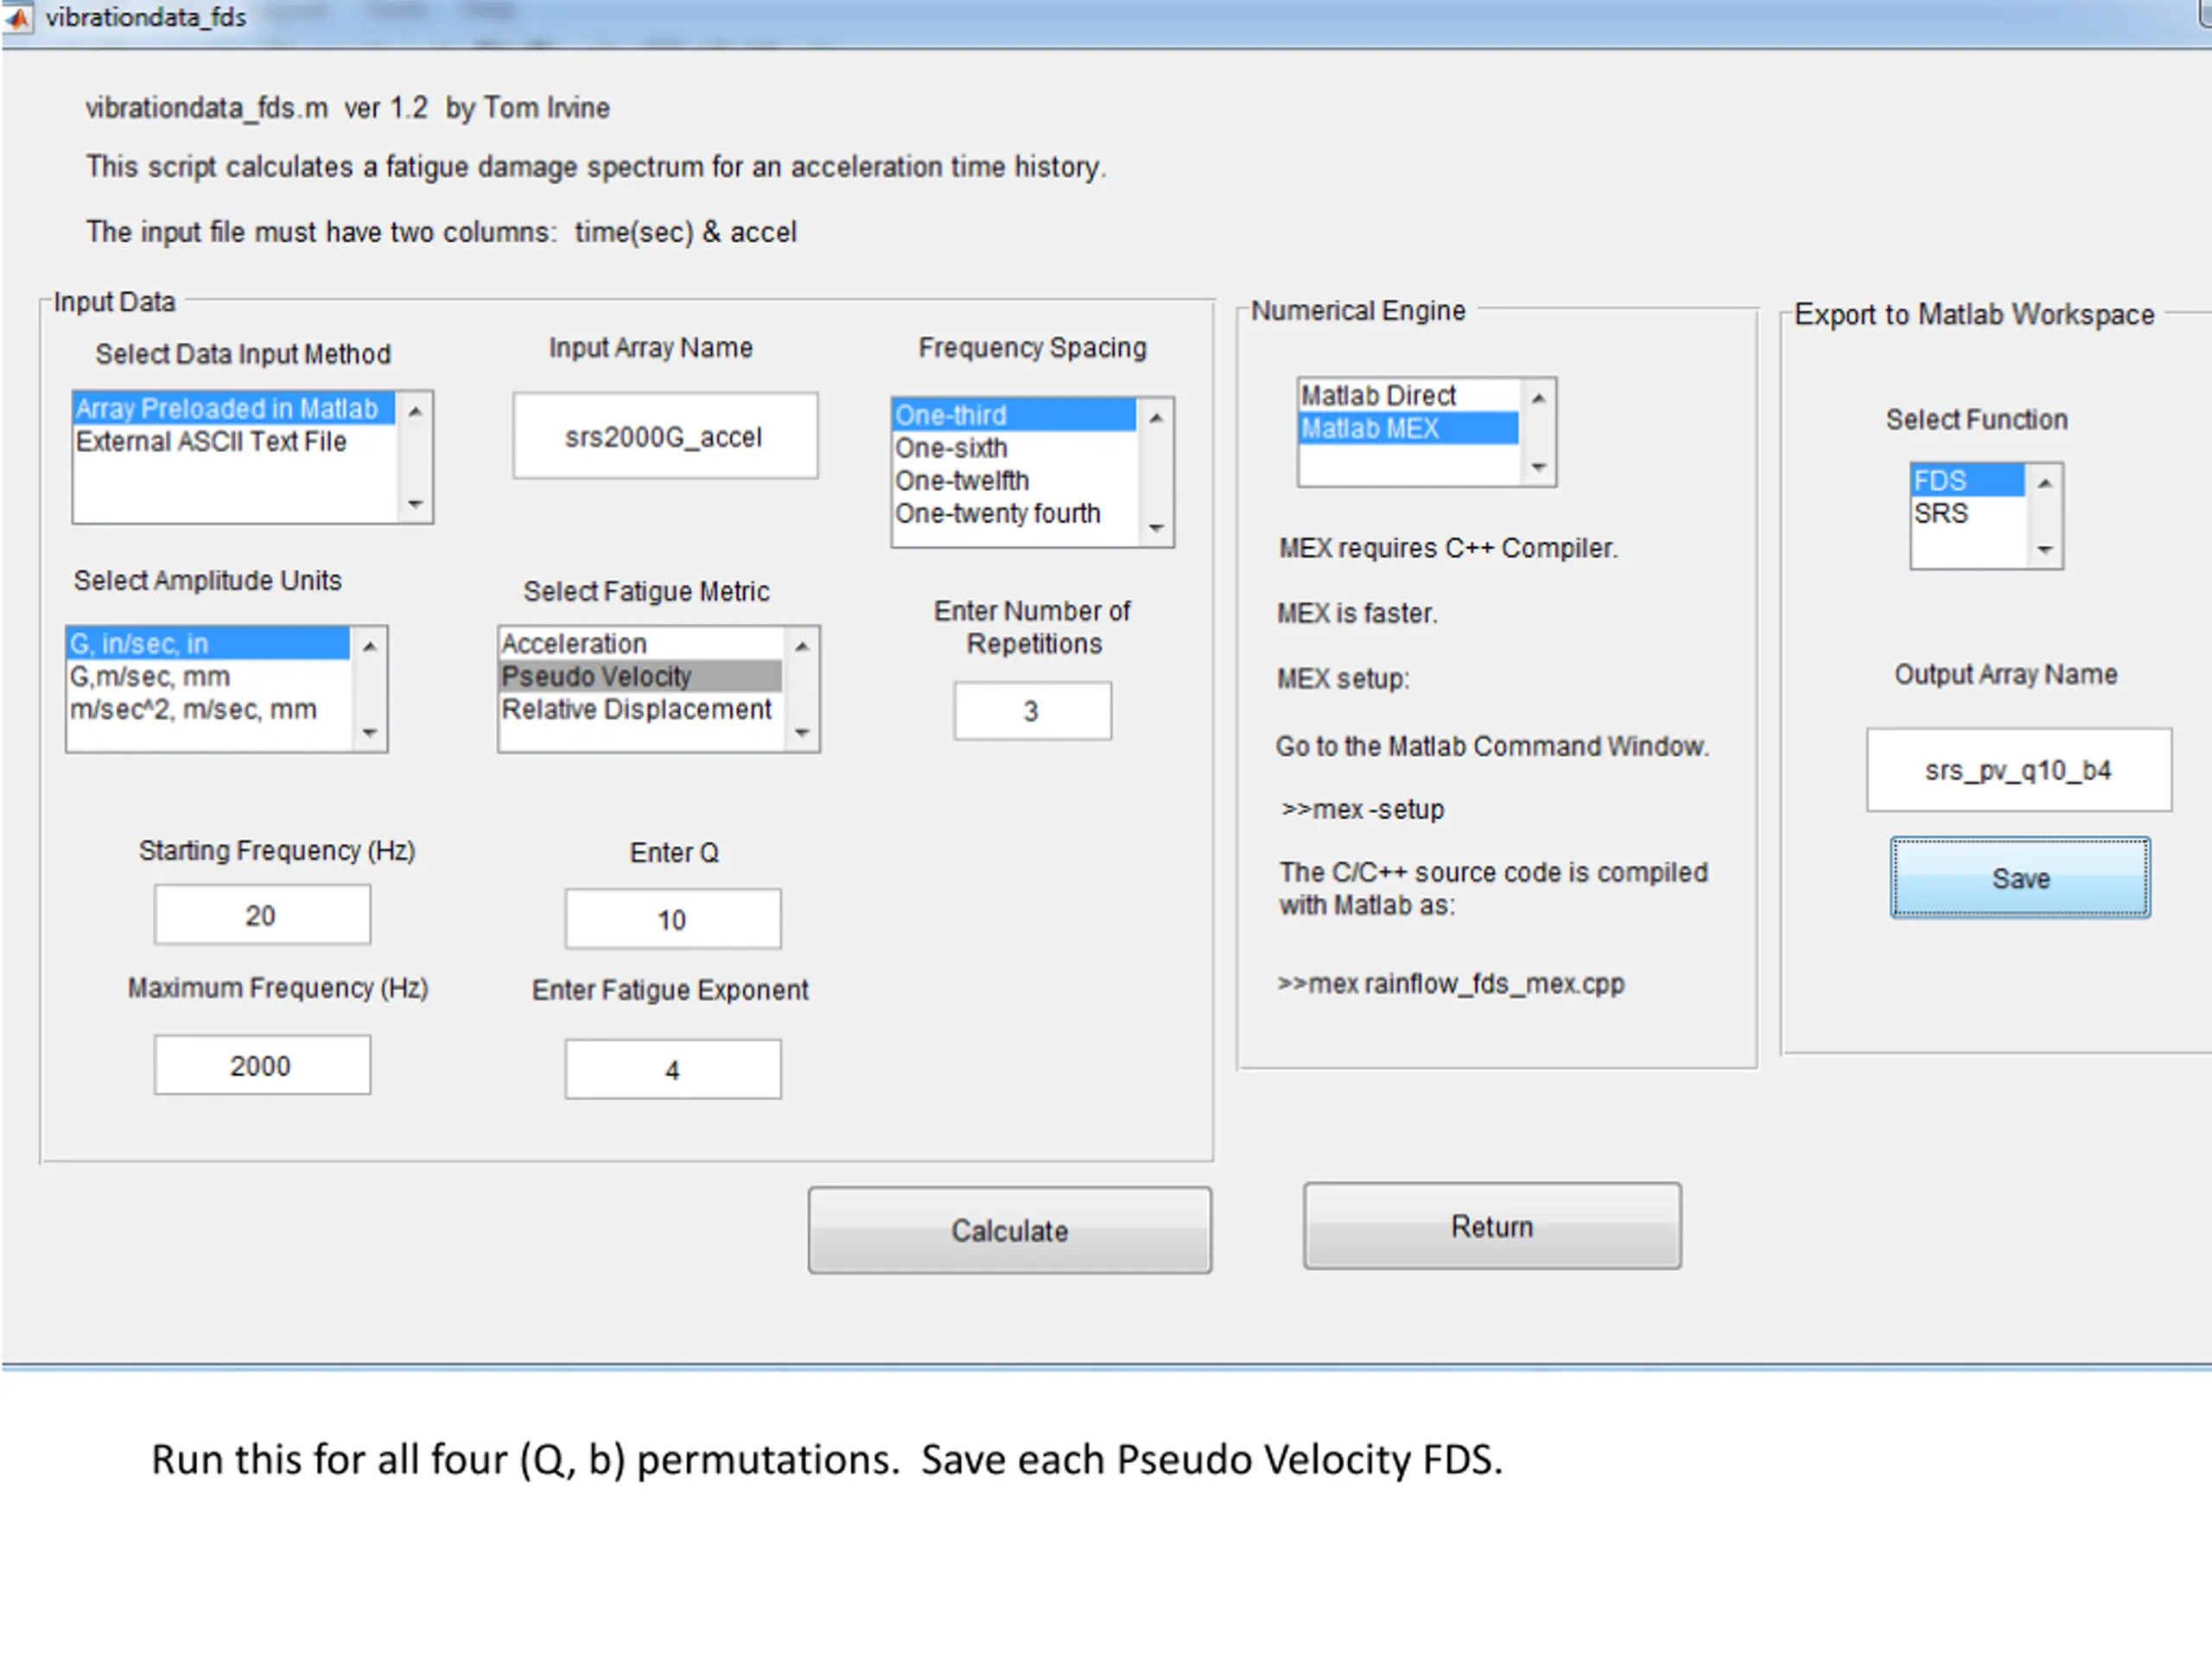This screenshot has height=1659, width=2212.
Task: Click the Return button
Action: 1492,1226
